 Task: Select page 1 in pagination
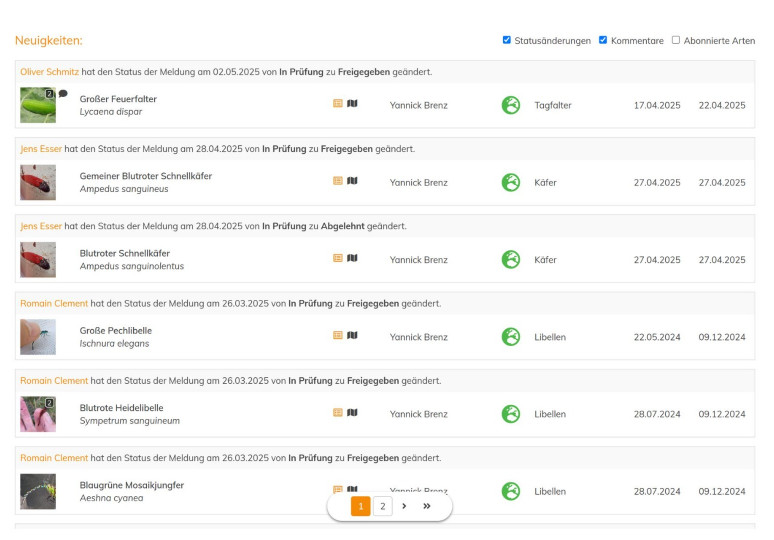point(360,507)
